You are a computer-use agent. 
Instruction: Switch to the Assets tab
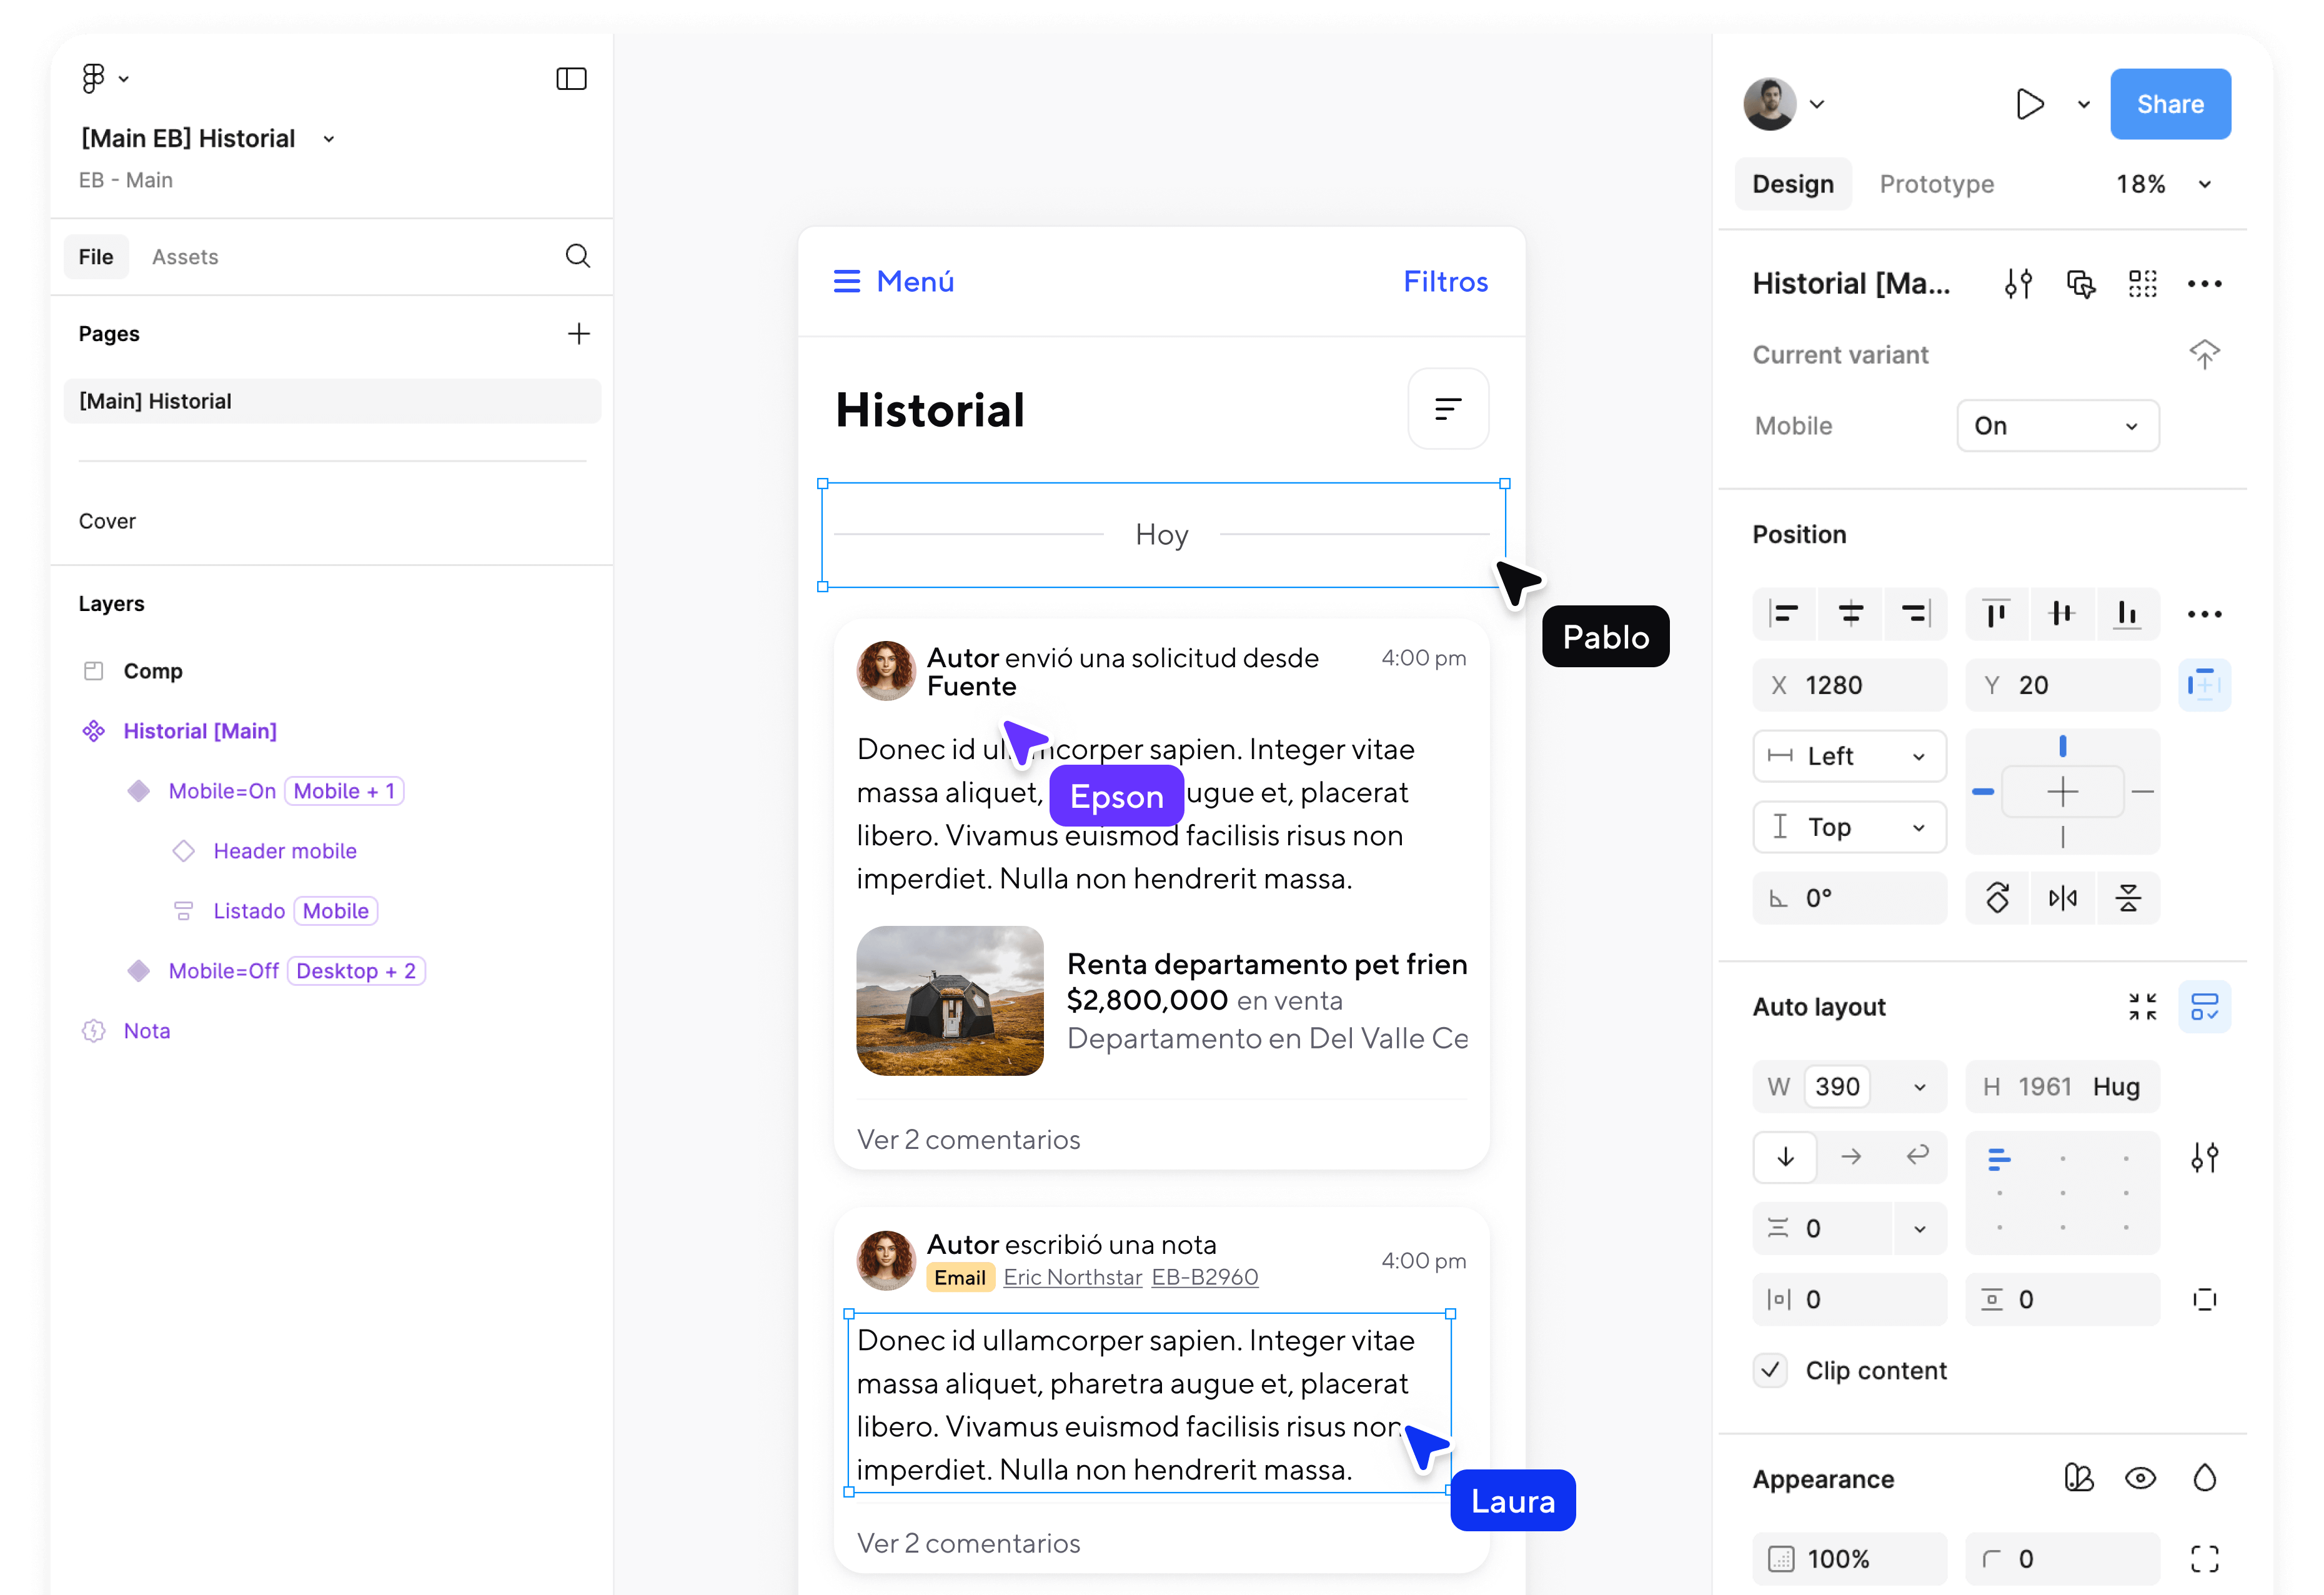tap(185, 257)
